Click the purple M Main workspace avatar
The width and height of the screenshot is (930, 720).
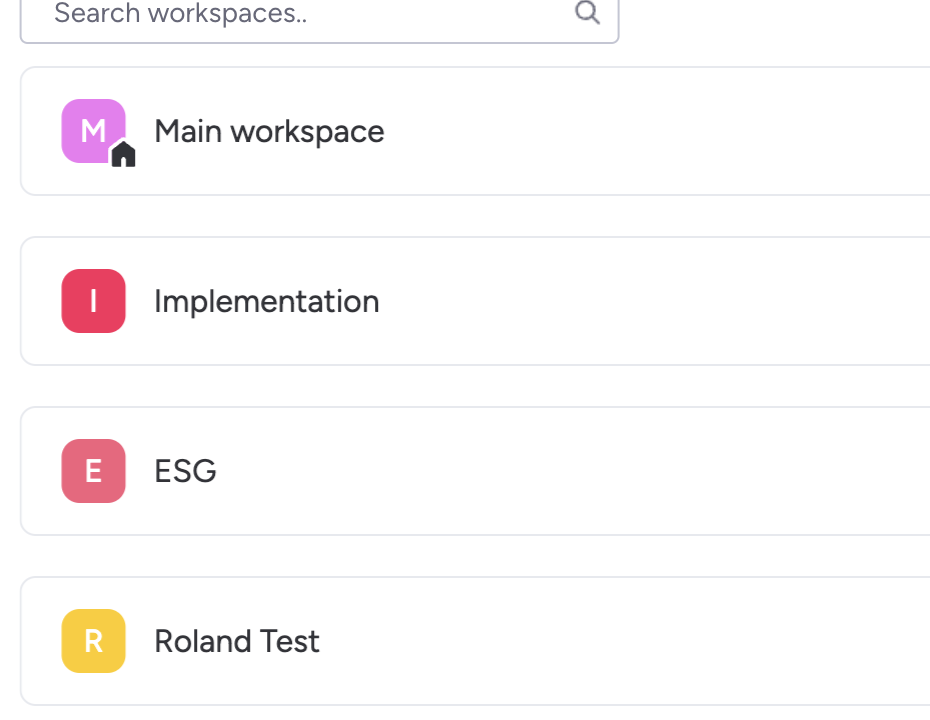pos(94,131)
